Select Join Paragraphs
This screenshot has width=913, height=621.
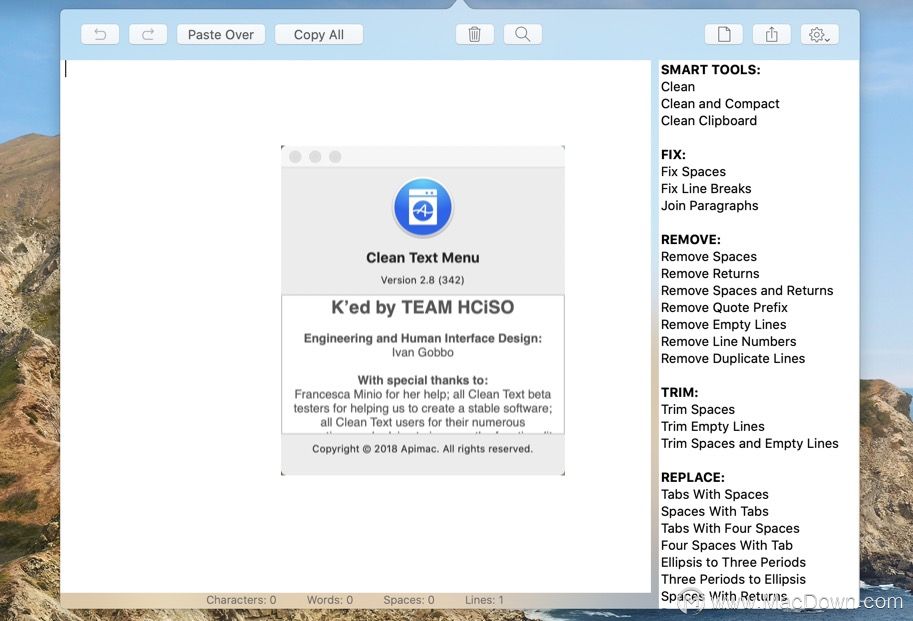pyautogui.click(x=709, y=205)
